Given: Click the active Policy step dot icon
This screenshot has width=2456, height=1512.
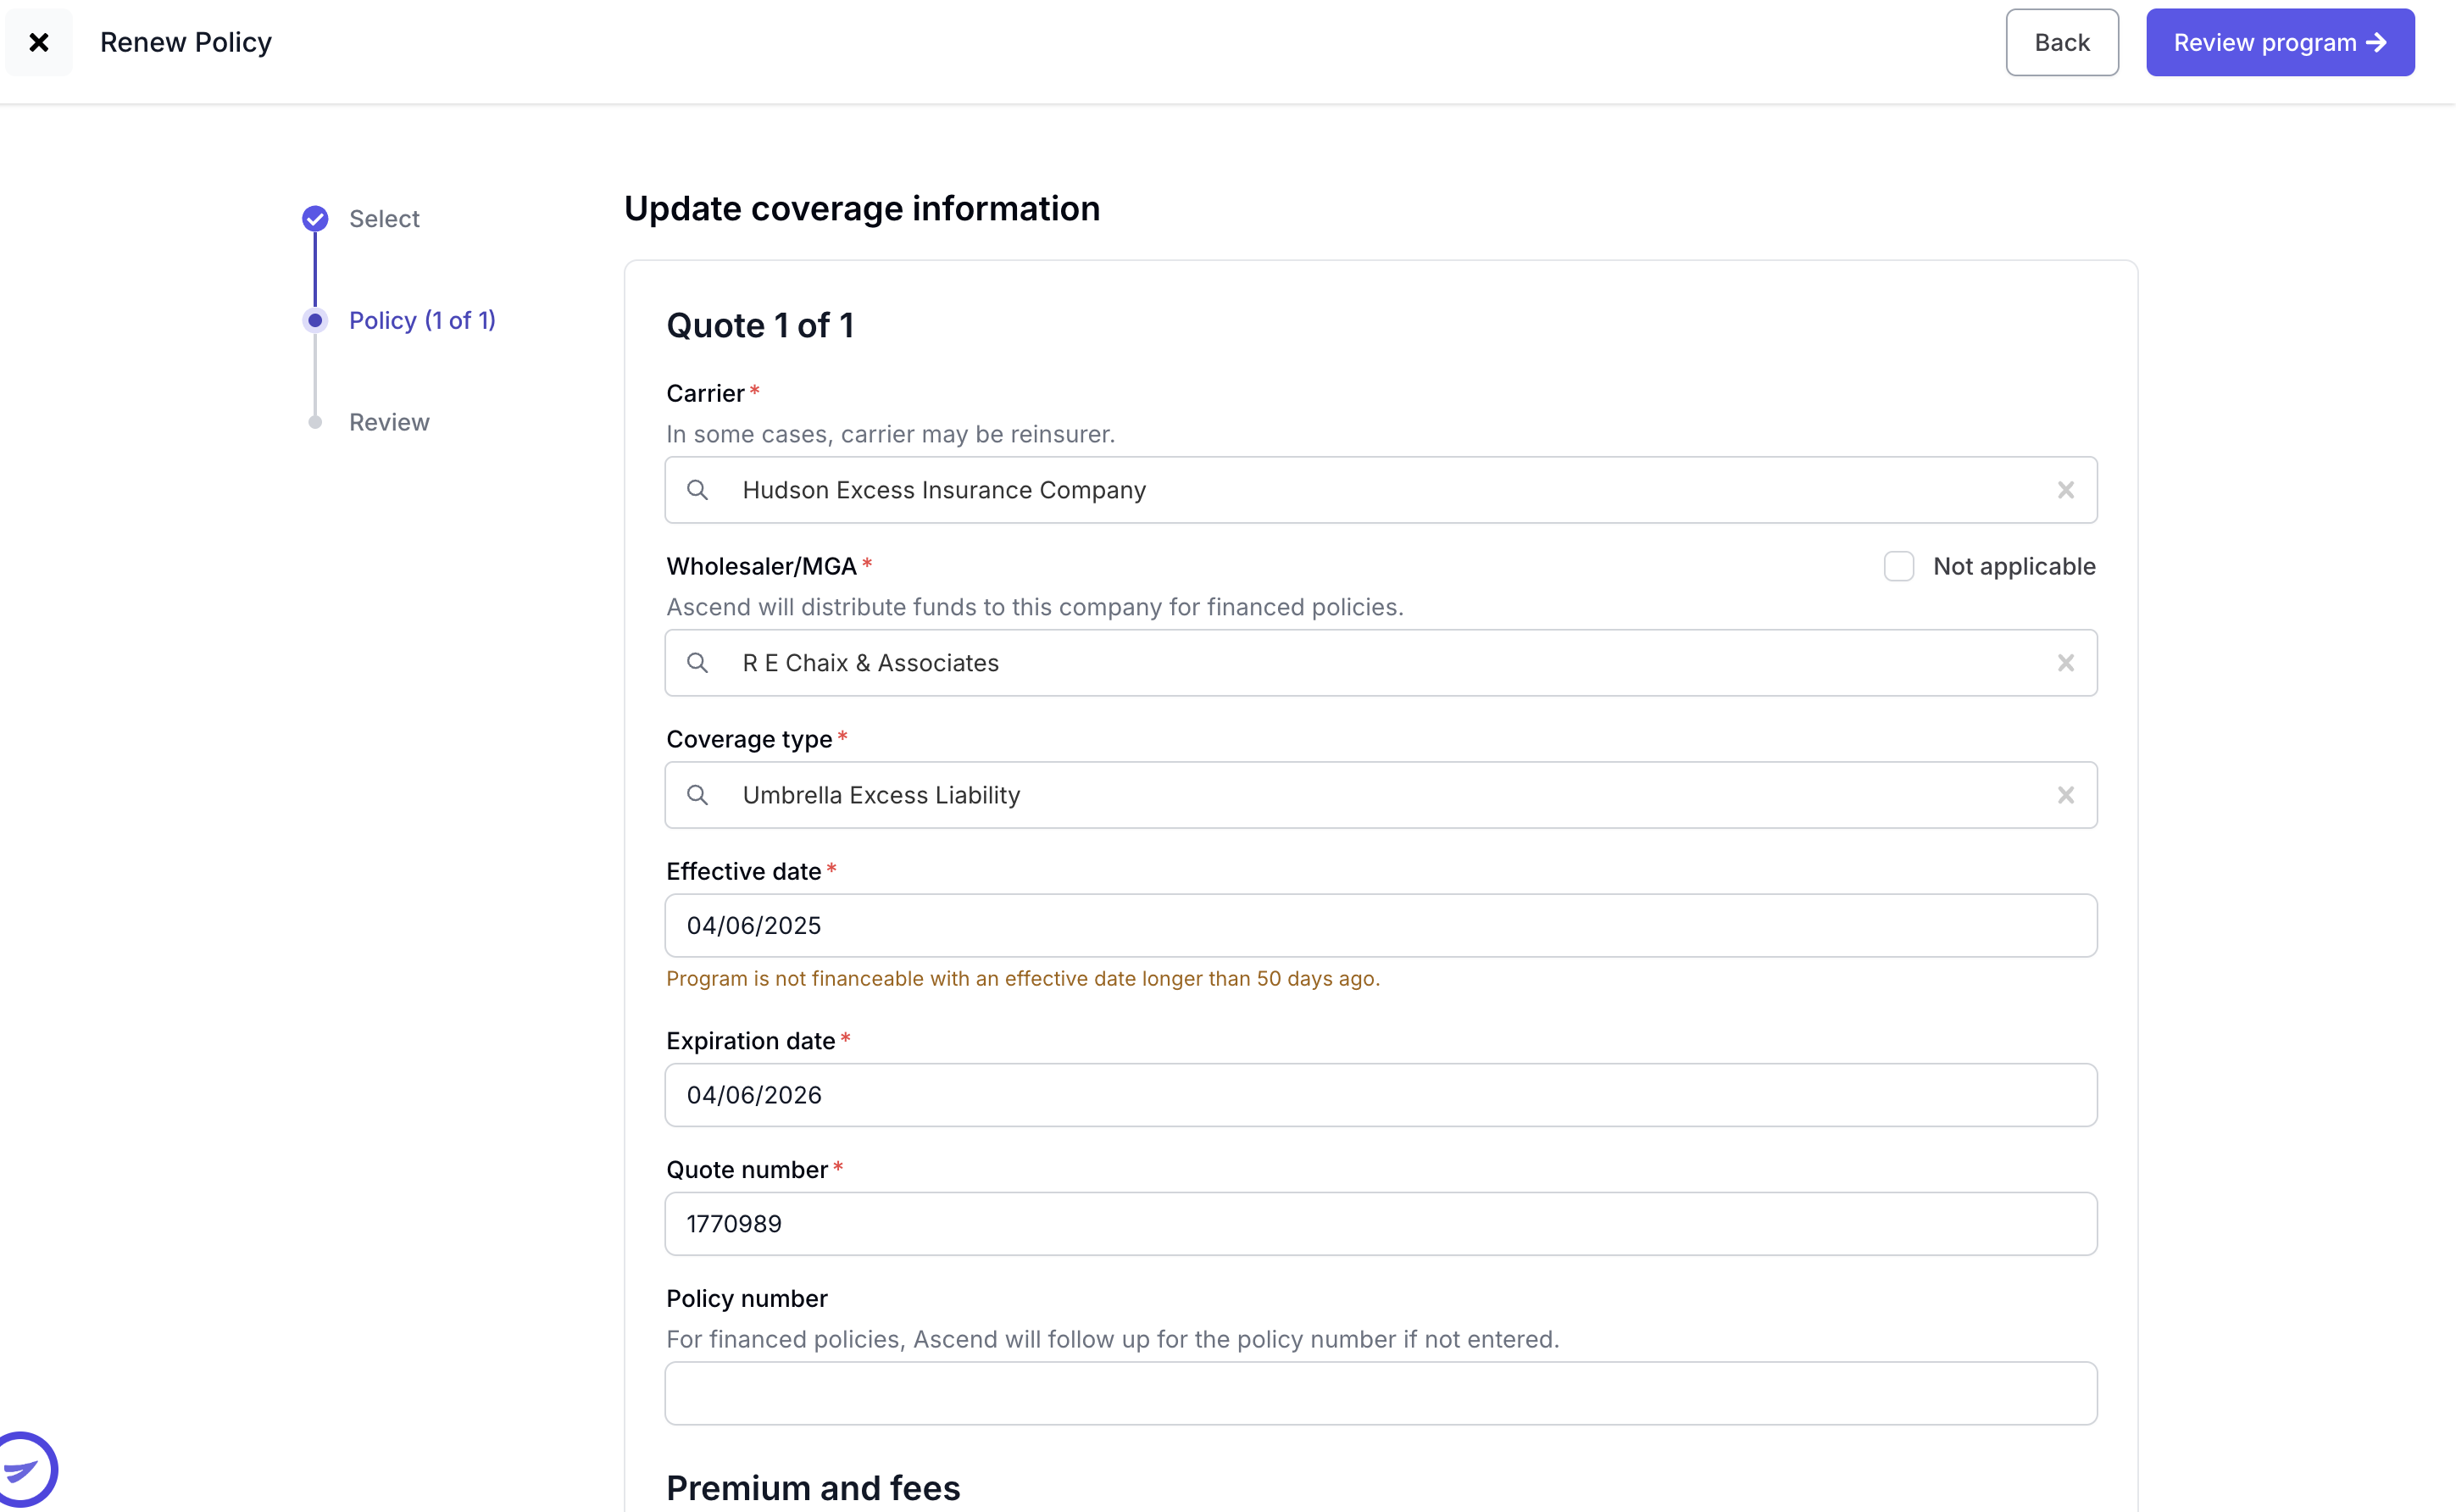Looking at the screenshot, I should (x=315, y=320).
